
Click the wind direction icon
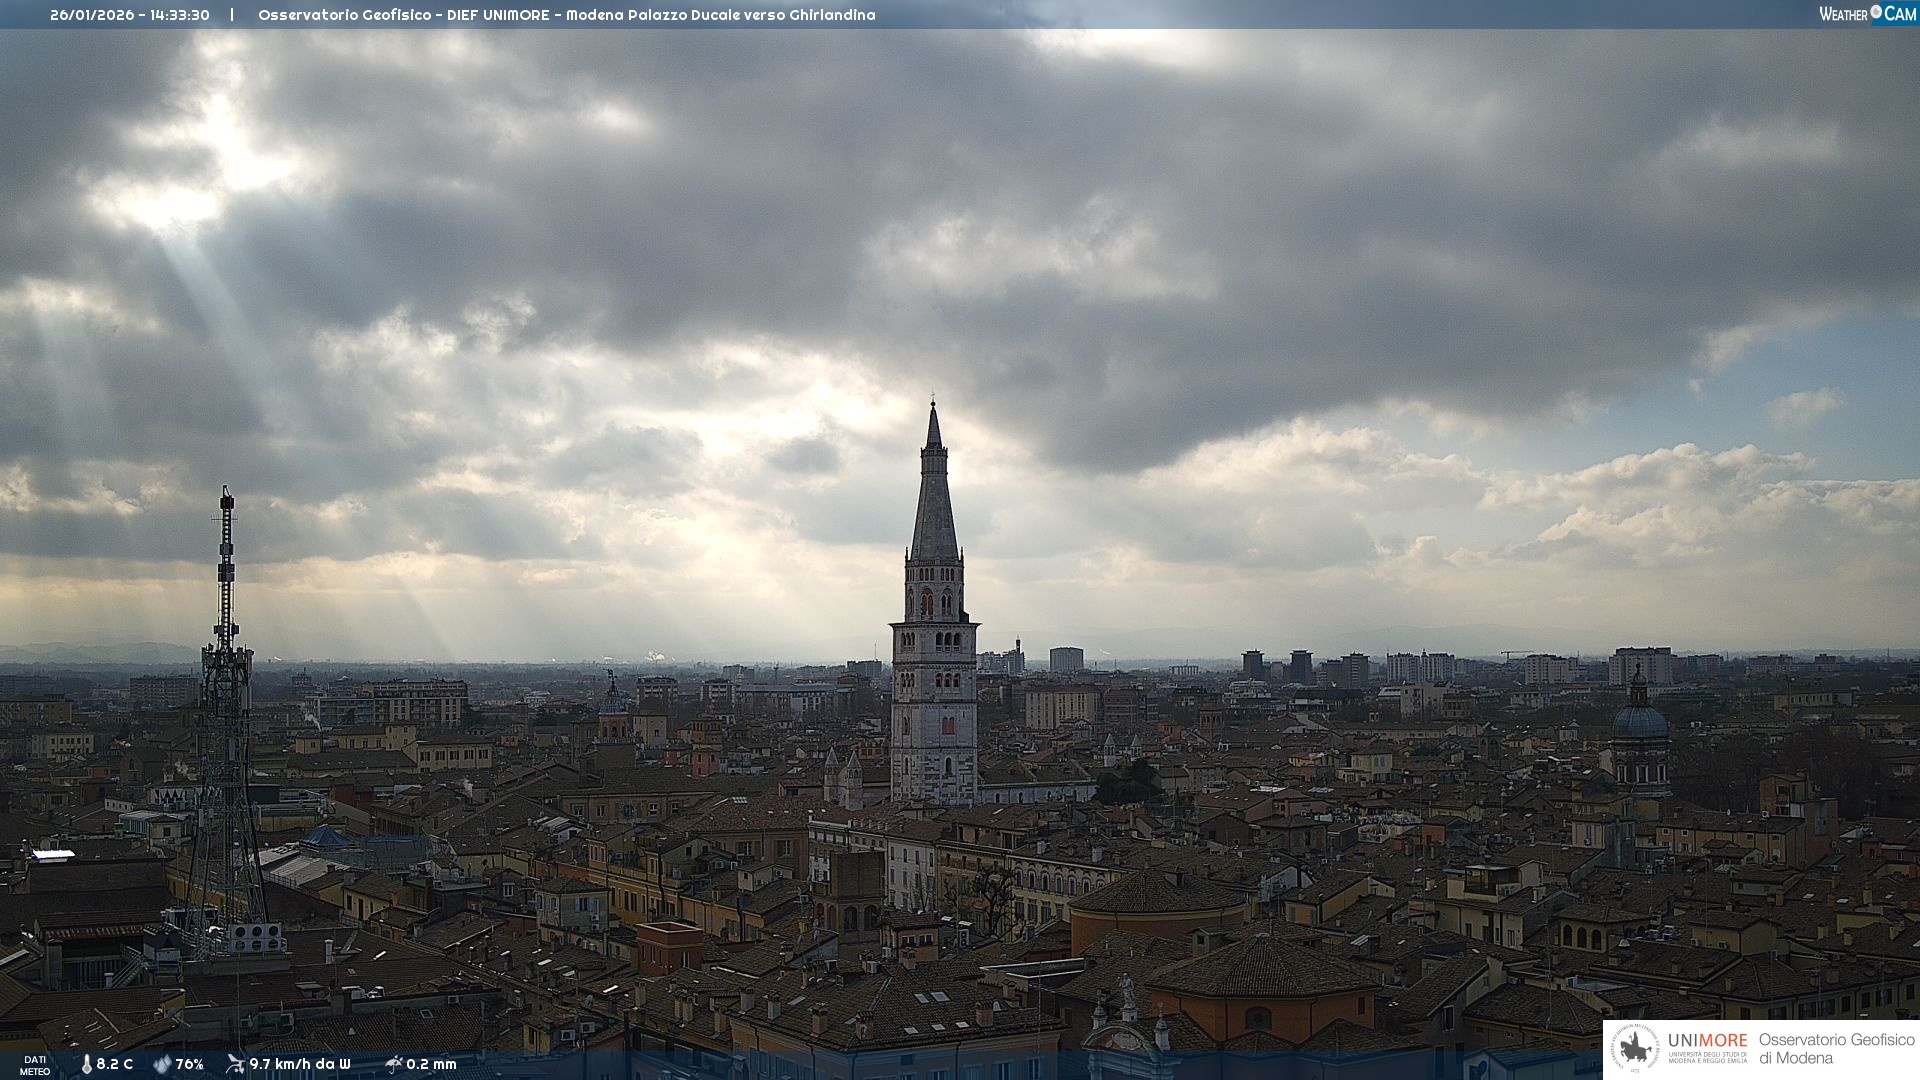click(235, 1064)
